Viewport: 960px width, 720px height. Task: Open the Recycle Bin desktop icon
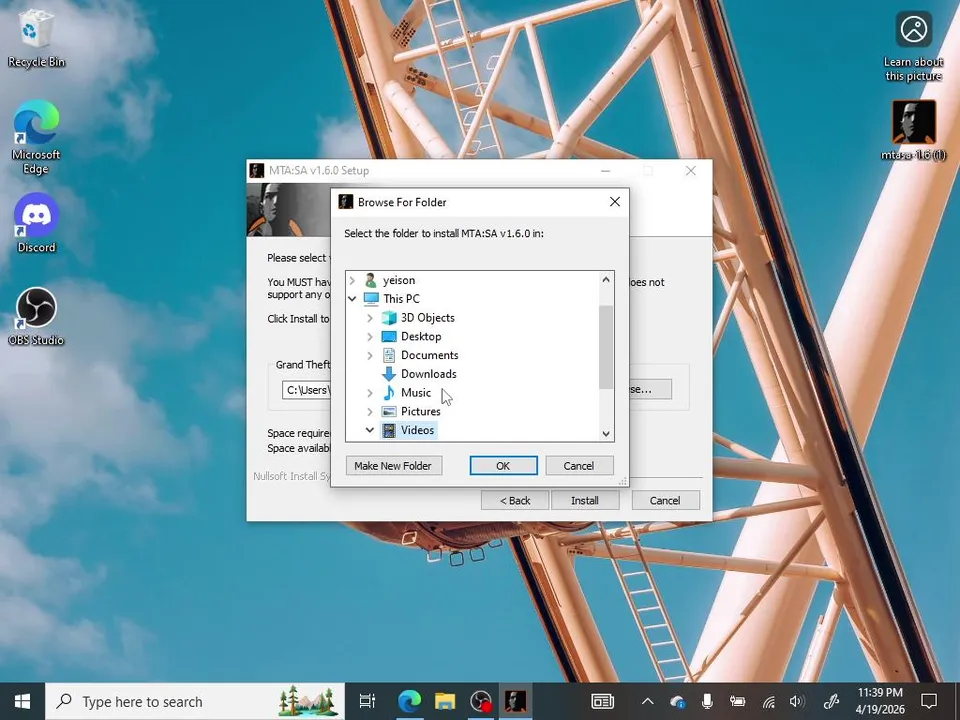coord(36,38)
